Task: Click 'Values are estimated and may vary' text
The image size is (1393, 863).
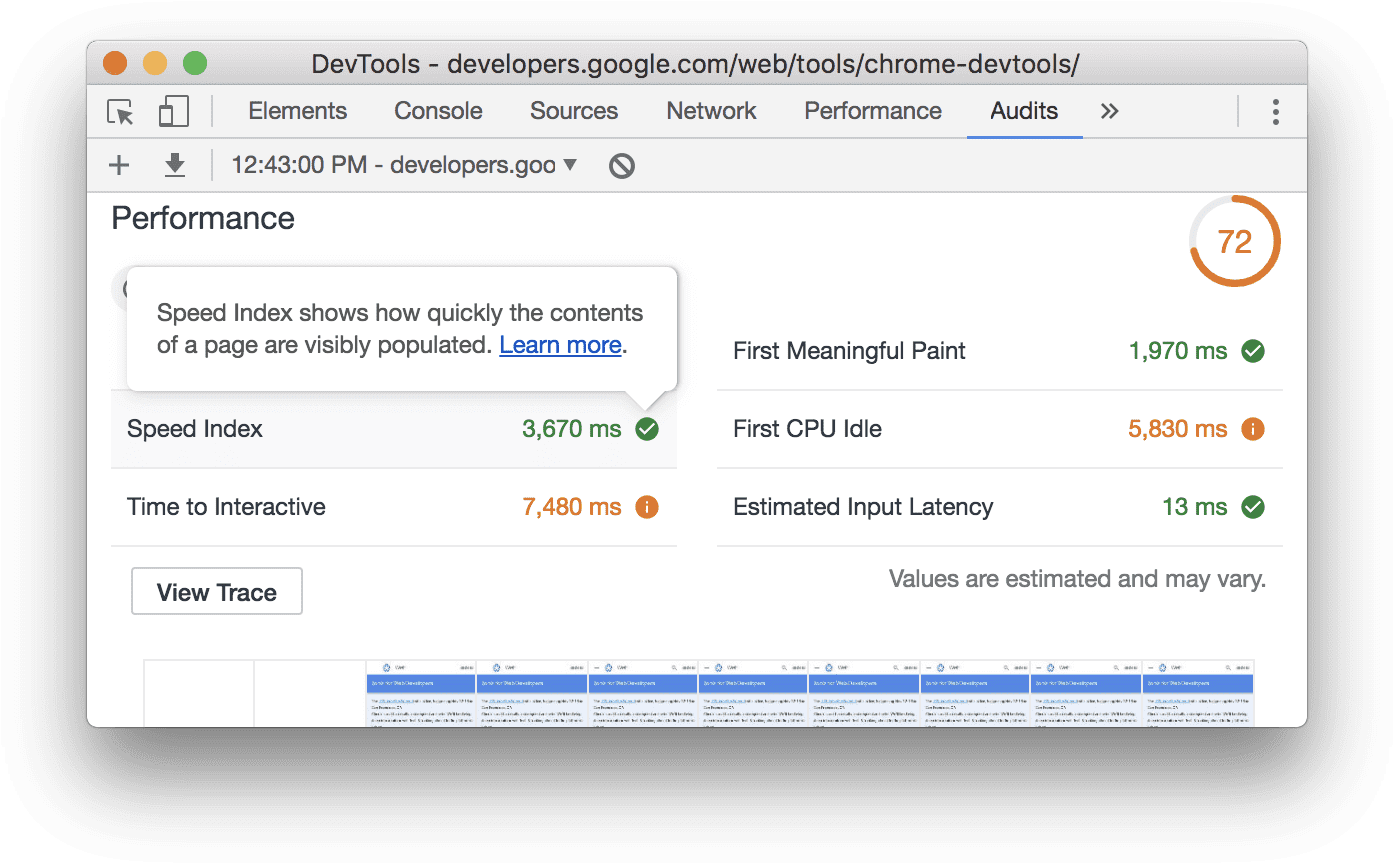Action: [1077, 579]
